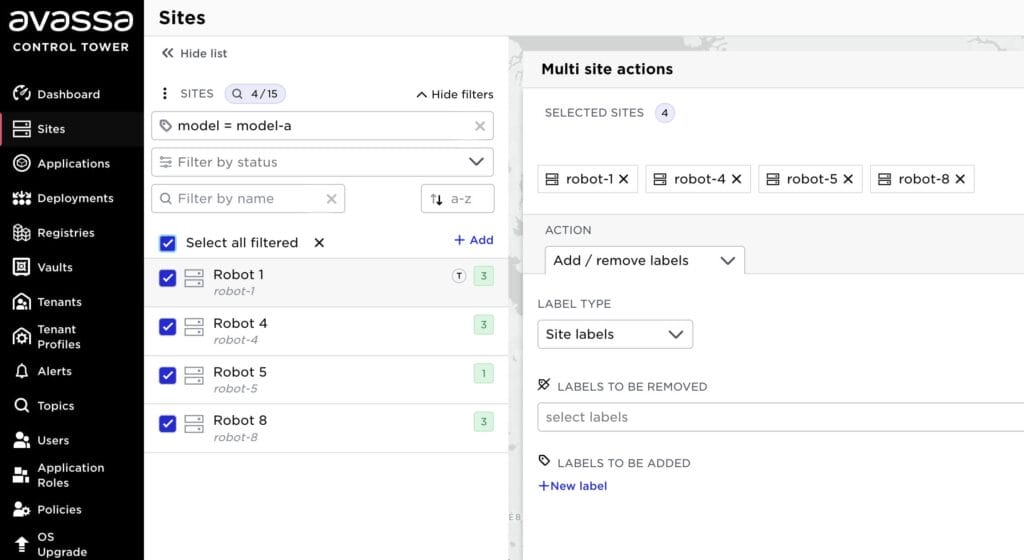Click the OS Upgrade arrow icon
This screenshot has width=1024, height=560.
[x=22, y=544]
